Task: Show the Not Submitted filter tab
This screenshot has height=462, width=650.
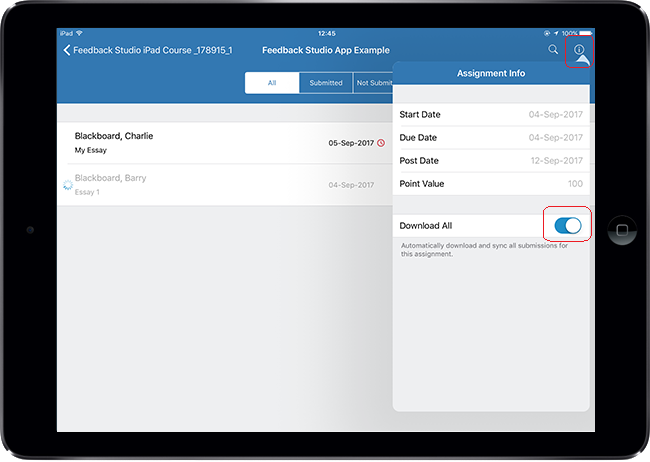Action: (374, 83)
